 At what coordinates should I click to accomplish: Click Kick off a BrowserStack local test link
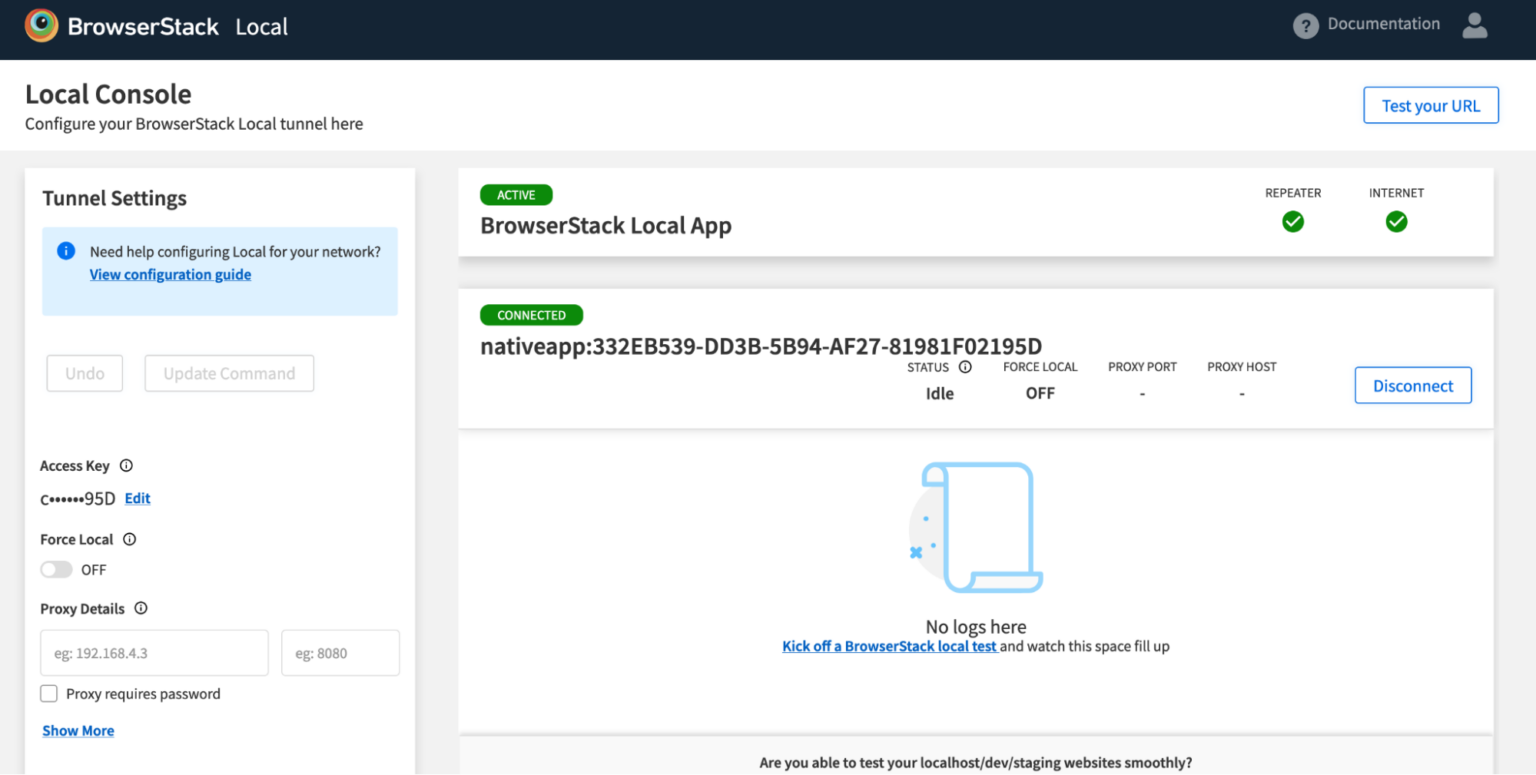pyautogui.click(x=889, y=646)
